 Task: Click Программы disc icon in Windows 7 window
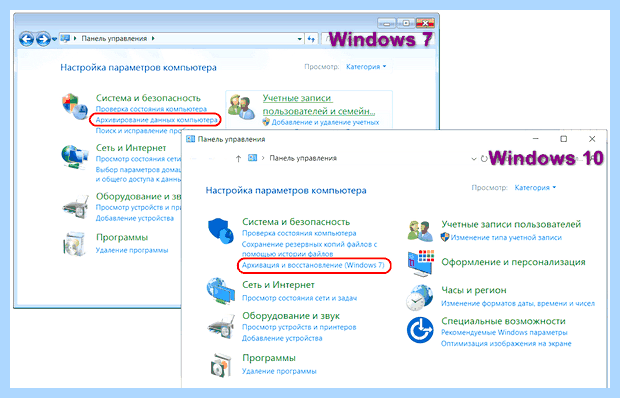click(x=75, y=244)
